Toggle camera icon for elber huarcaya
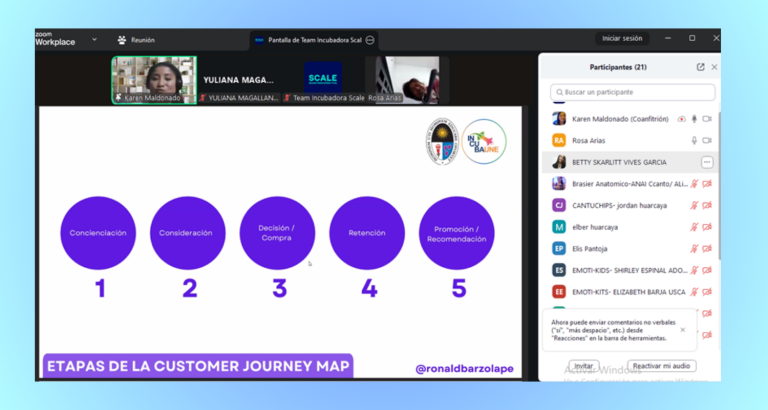The width and height of the screenshot is (768, 410). click(x=707, y=227)
